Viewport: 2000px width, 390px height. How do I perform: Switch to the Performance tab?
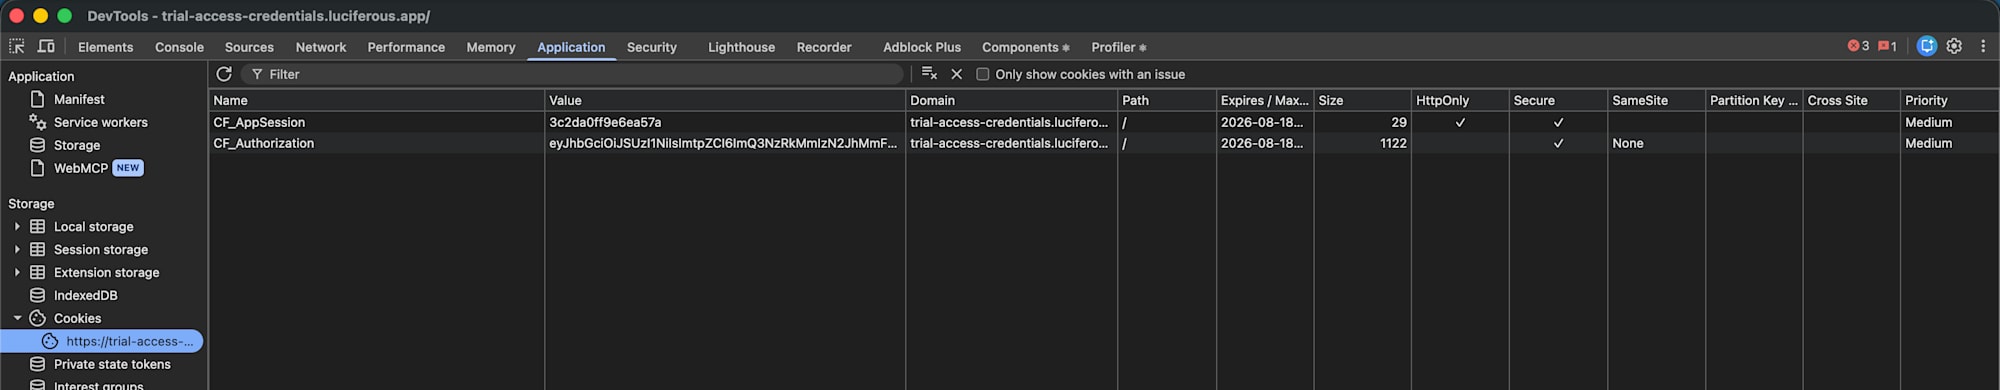(406, 47)
